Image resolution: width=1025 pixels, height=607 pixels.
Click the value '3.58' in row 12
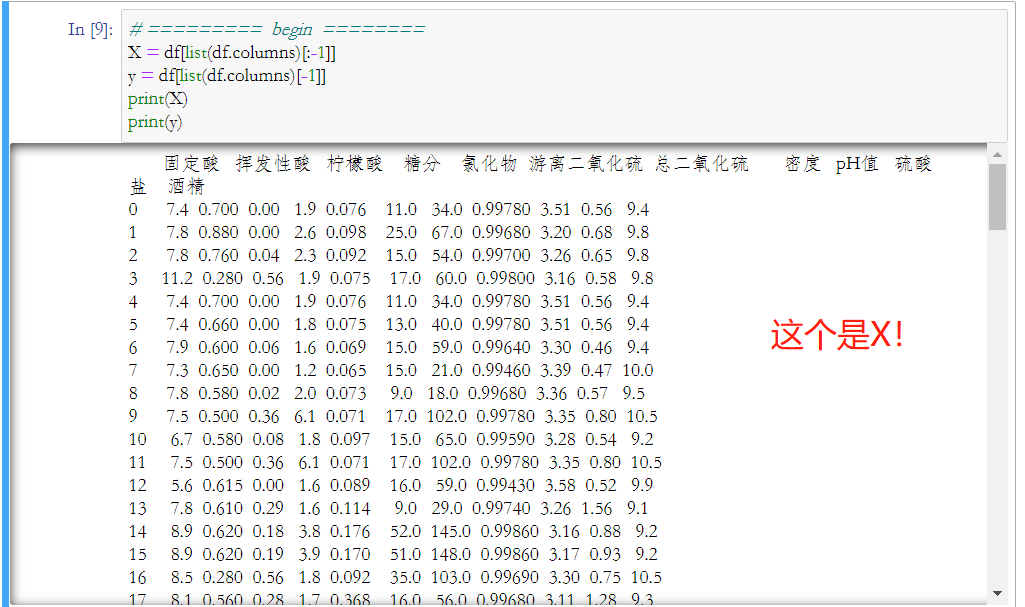[x=560, y=485]
